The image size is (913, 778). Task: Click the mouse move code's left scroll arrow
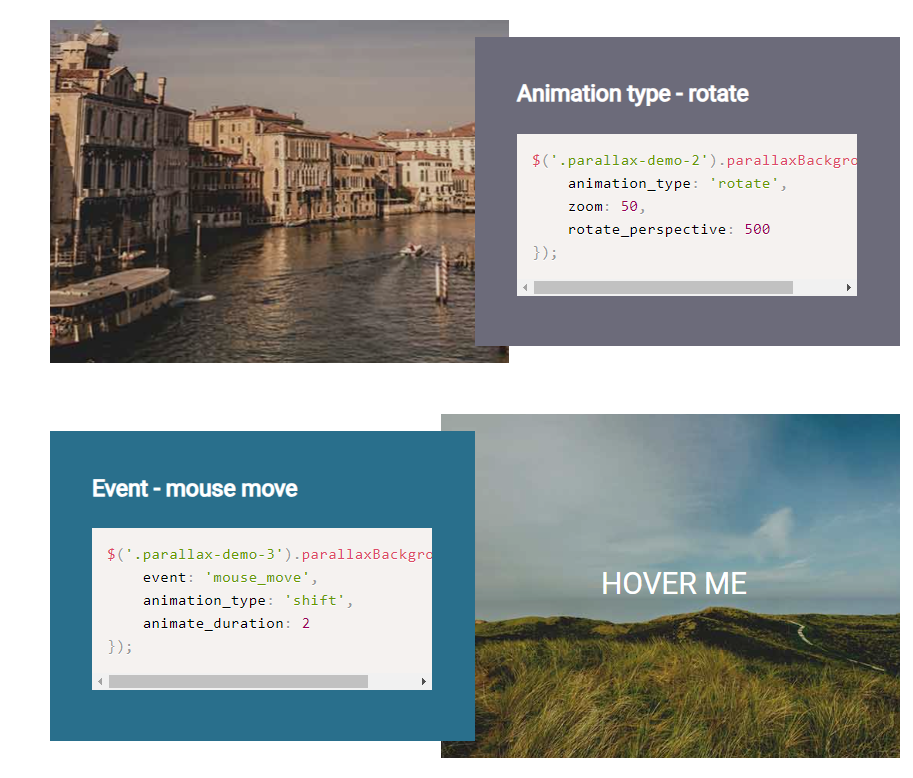[x=100, y=681]
